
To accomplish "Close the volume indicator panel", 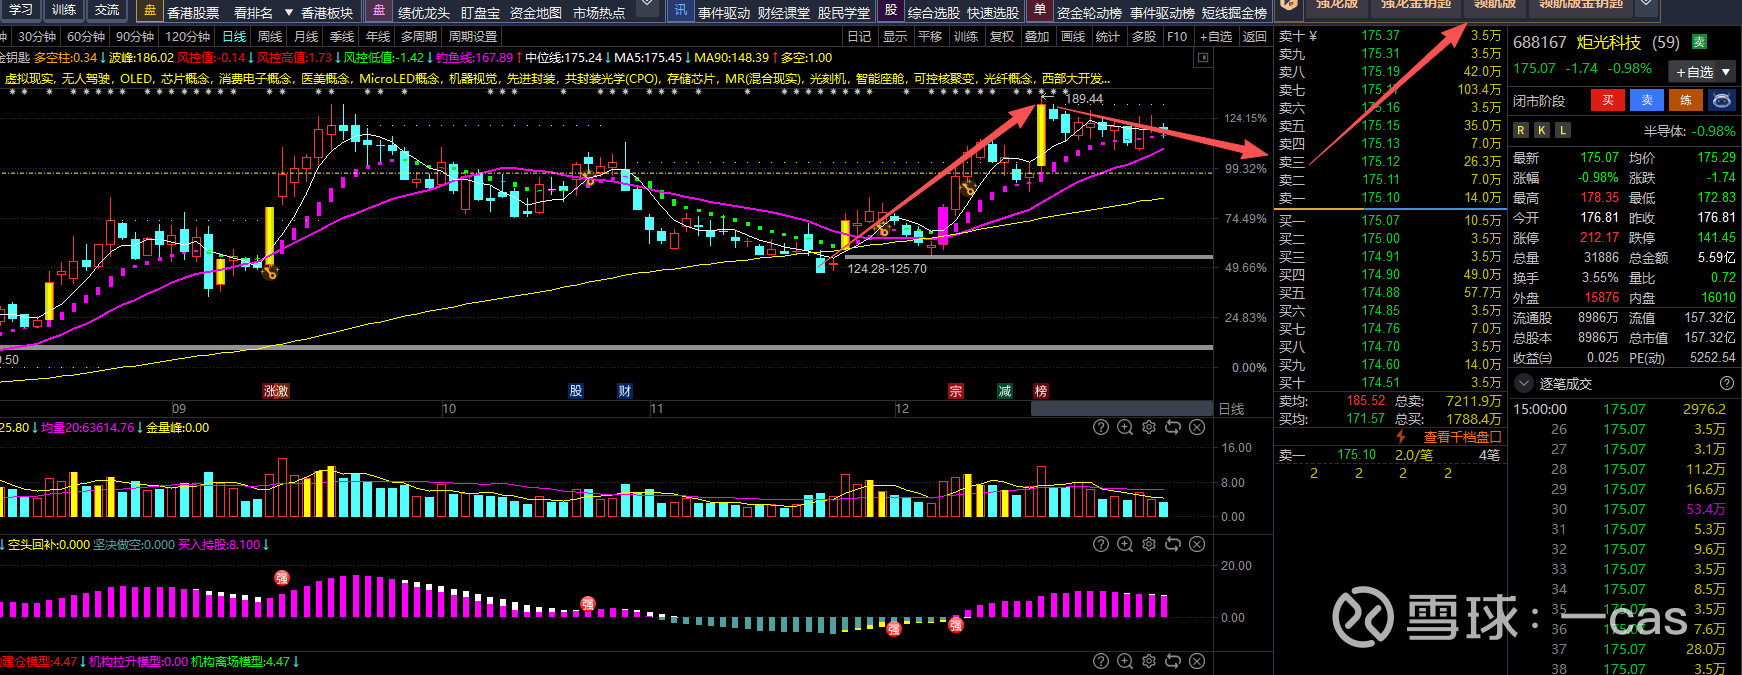I will point(1197,427).
